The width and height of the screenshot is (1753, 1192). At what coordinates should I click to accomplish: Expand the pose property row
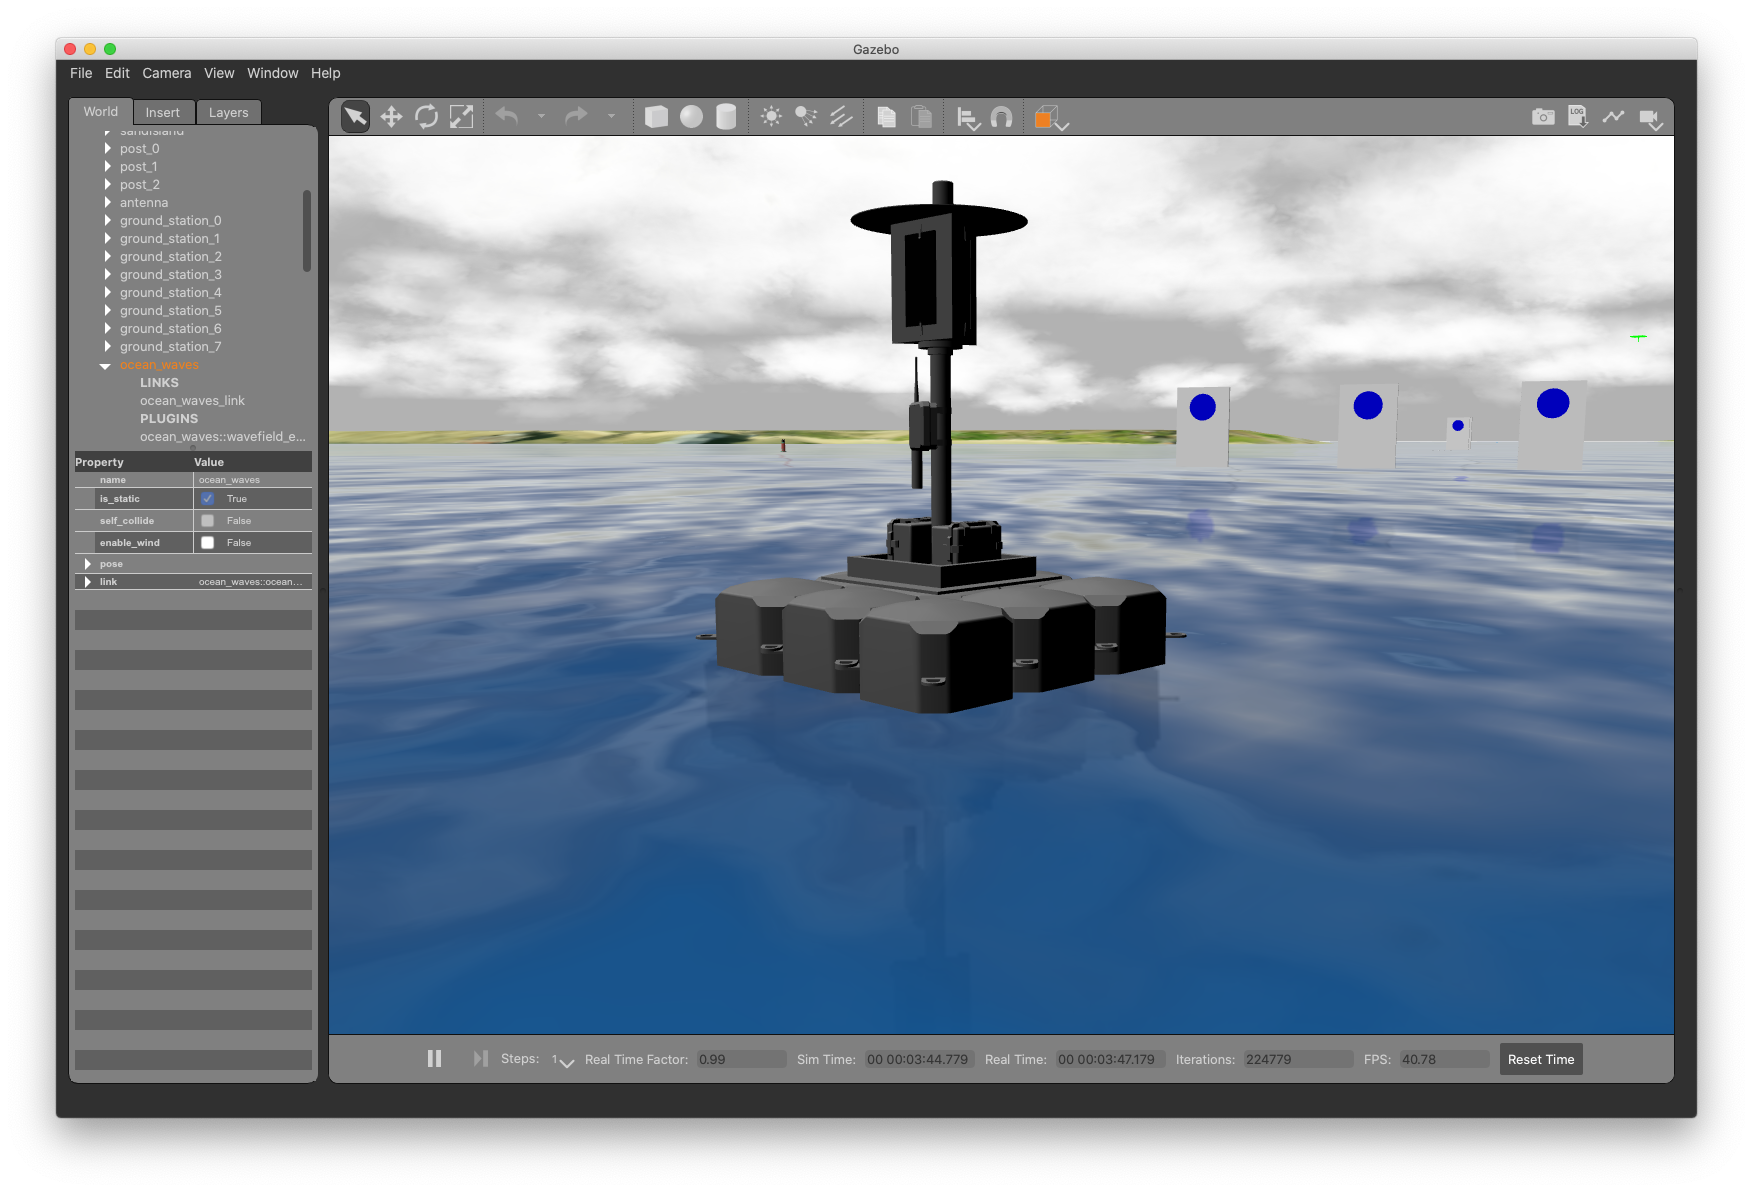click(x=87, y=563)
